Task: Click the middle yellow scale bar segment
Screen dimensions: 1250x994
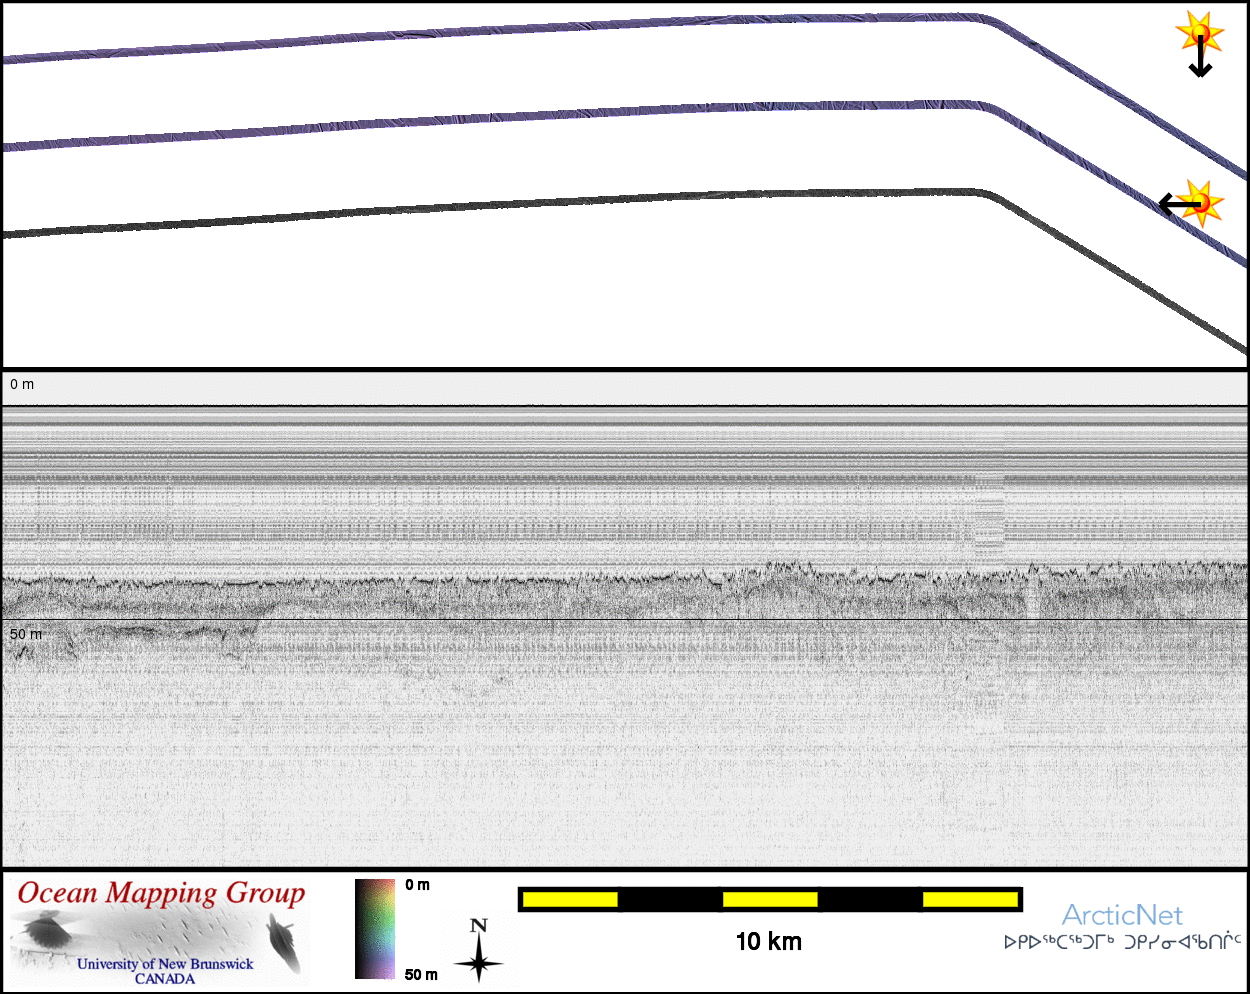Action: coord(770,900)
